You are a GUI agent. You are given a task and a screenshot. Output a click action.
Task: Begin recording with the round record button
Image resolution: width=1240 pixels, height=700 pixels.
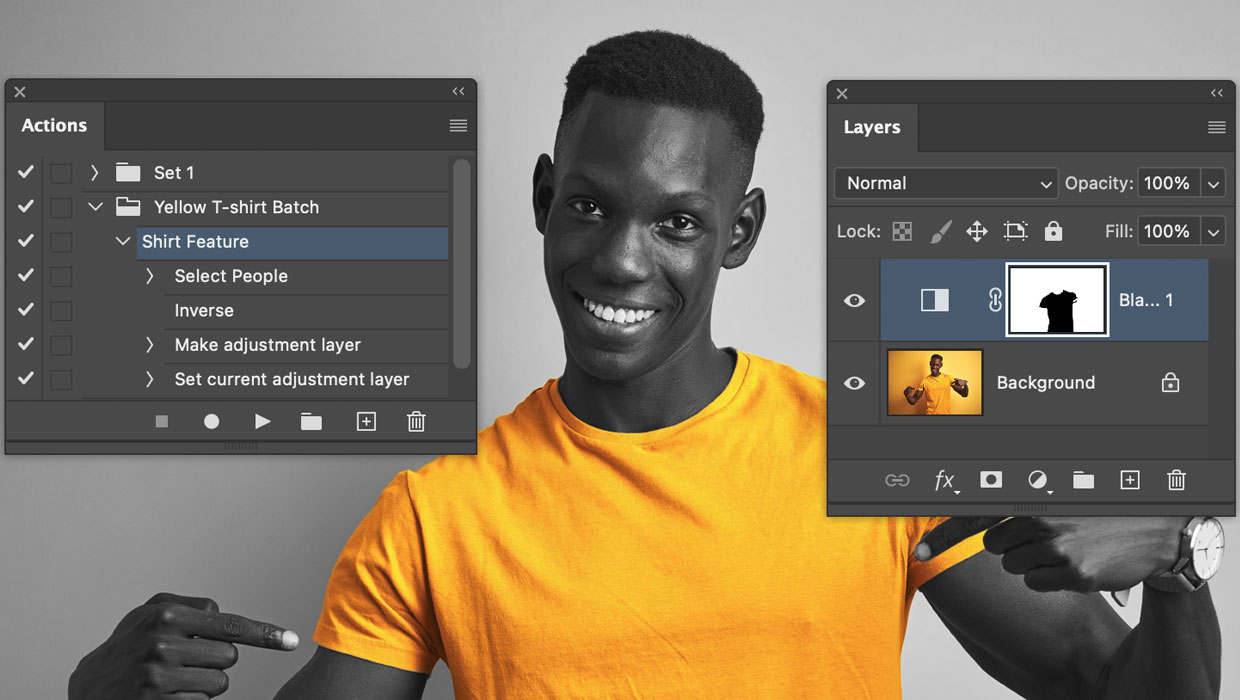coord(211,422)
